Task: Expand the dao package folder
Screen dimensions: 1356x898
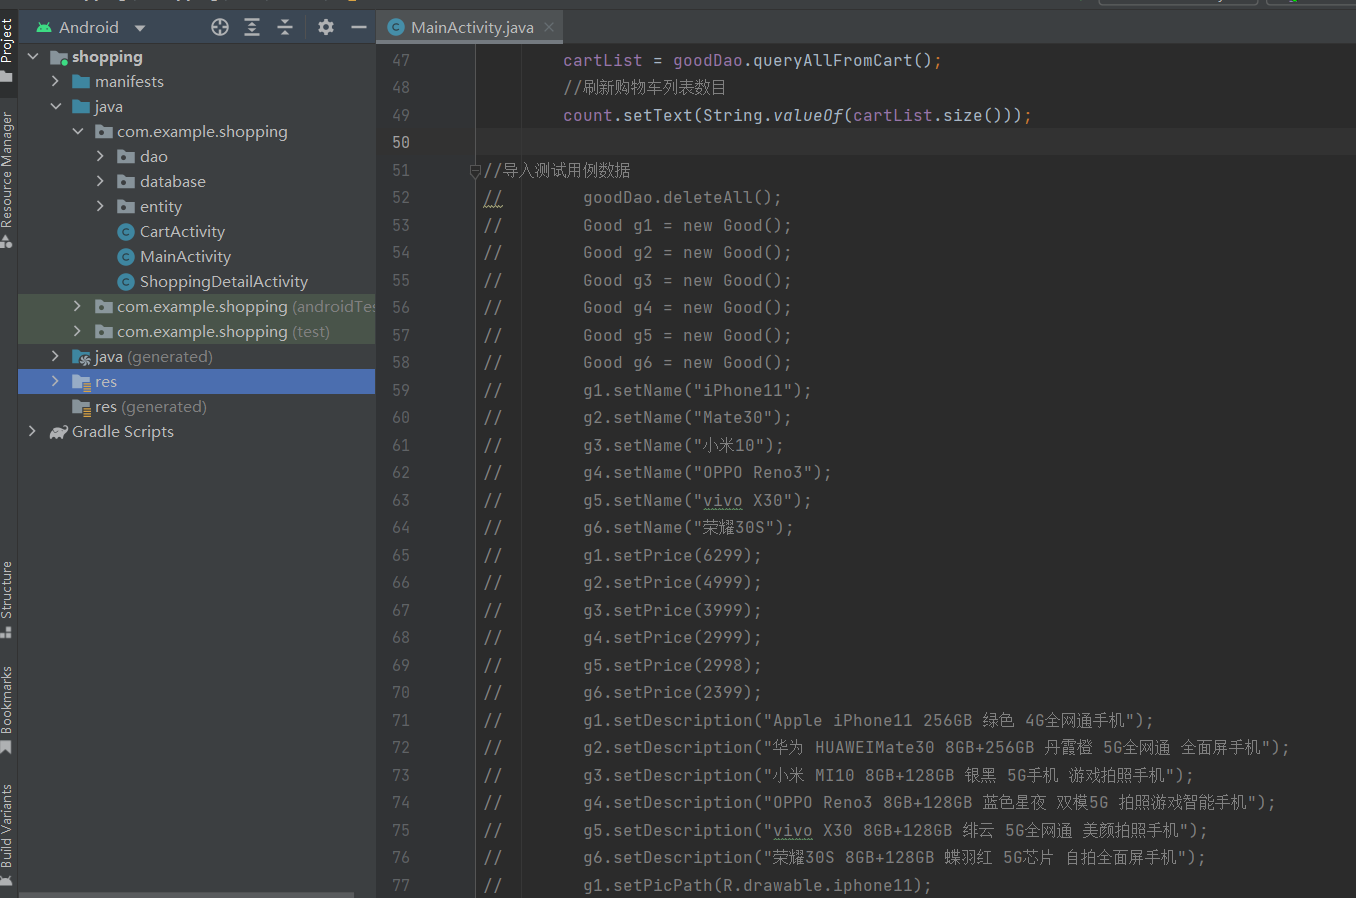Action: pyautogui.click(x=100, y=156)
